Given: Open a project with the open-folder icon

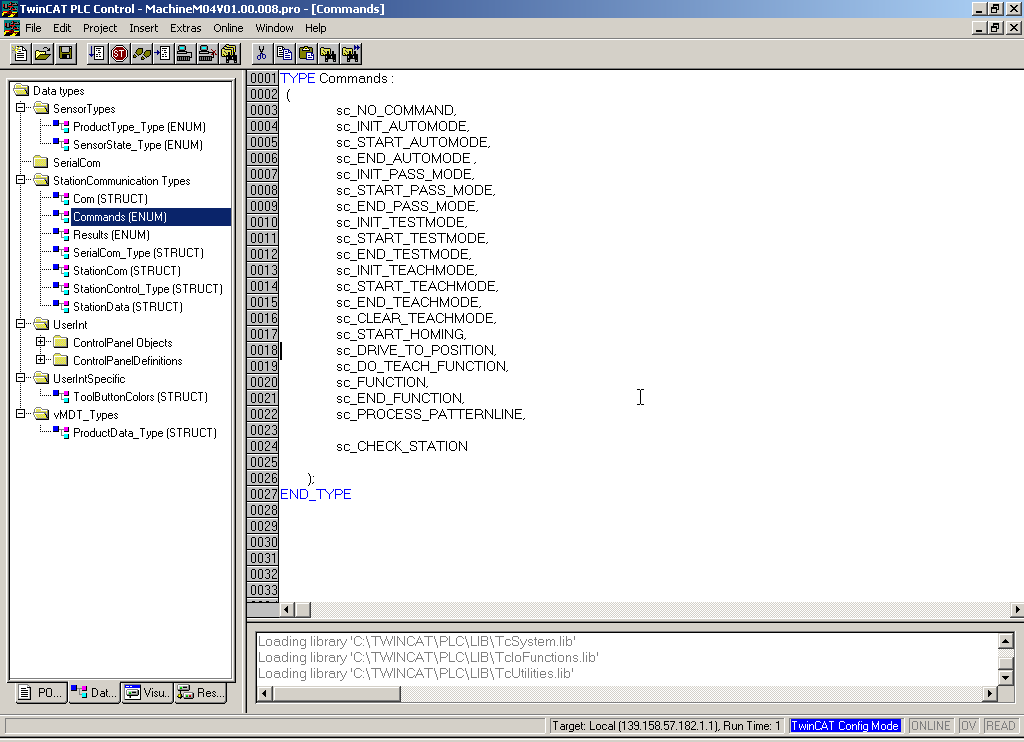Looking at the screenshot, I should click(x=42, y=54).
